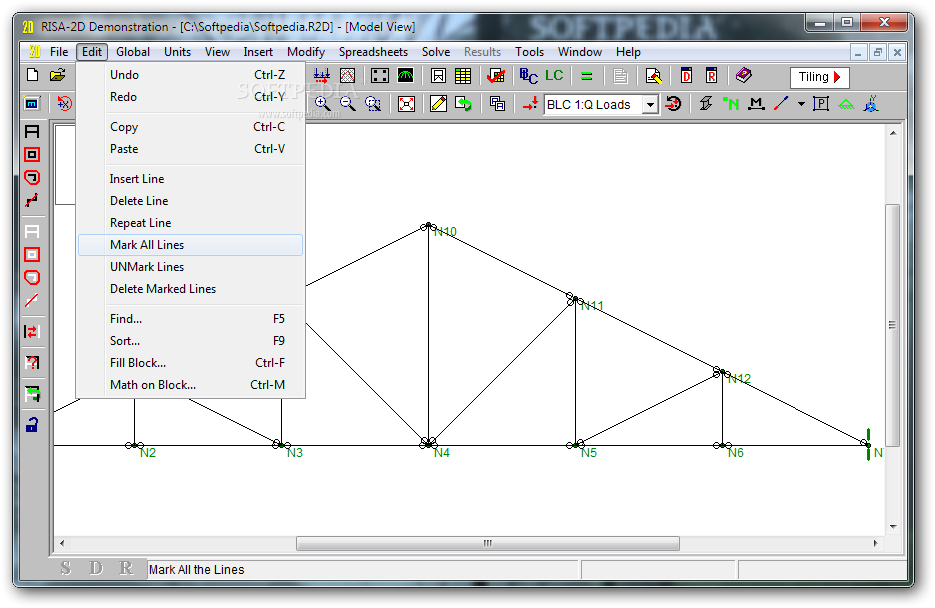Screen dimensions: 935x608
Task: Select Math on Block... menu entry
Action: click(x=190, y=385)
